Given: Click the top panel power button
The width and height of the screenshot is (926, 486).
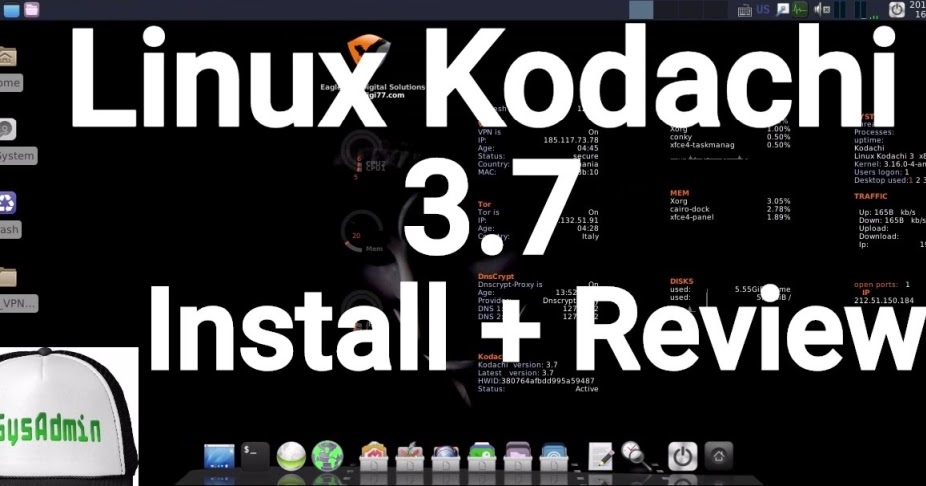Looking at the screenshot, I should [896, 9].
